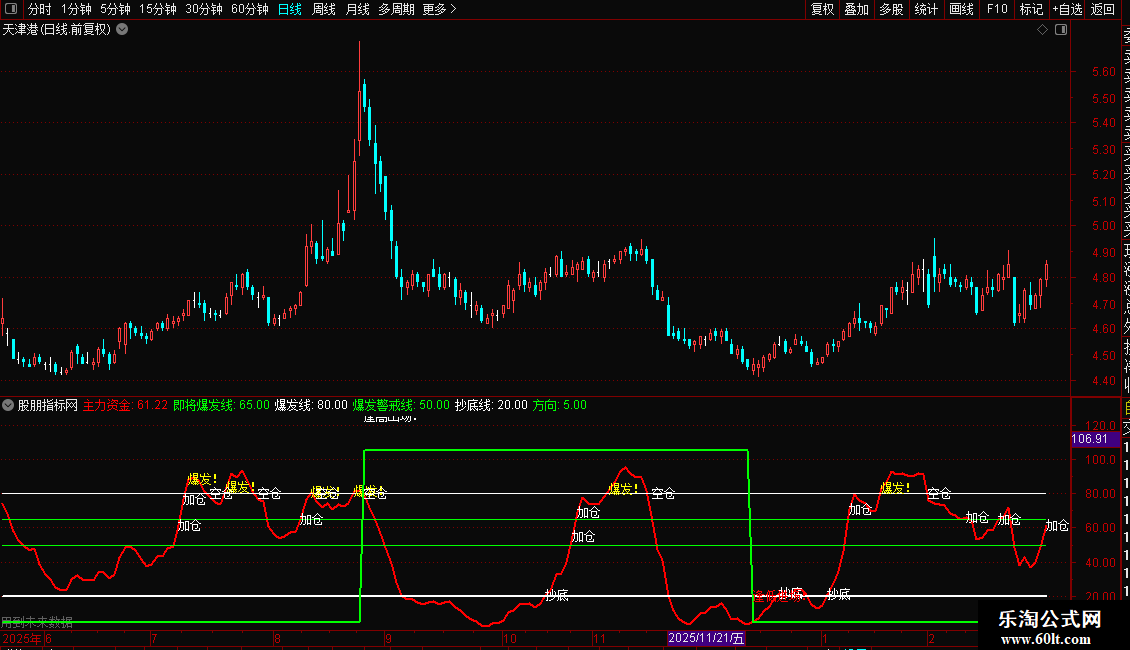1130x650 pixels.
Task: Open F10 company info
Action: [997, 9]
